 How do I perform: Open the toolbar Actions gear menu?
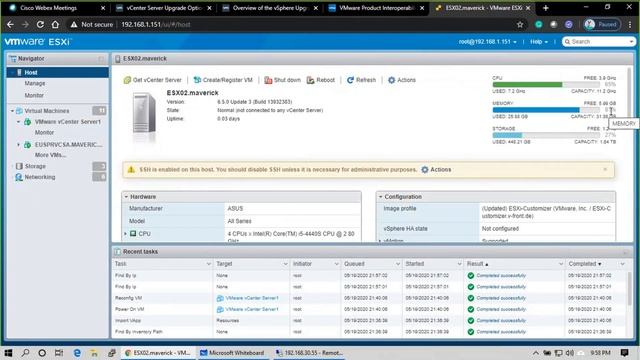[x=402, y=80]
